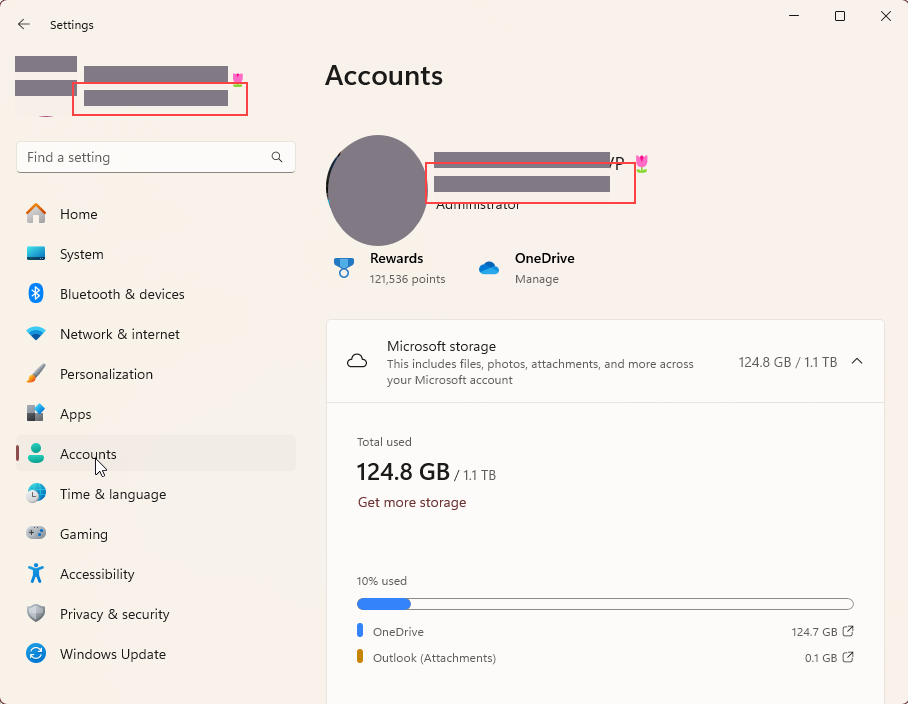
Task: Click the Personalization paintbrush icon
Action: tap(36, 373)
